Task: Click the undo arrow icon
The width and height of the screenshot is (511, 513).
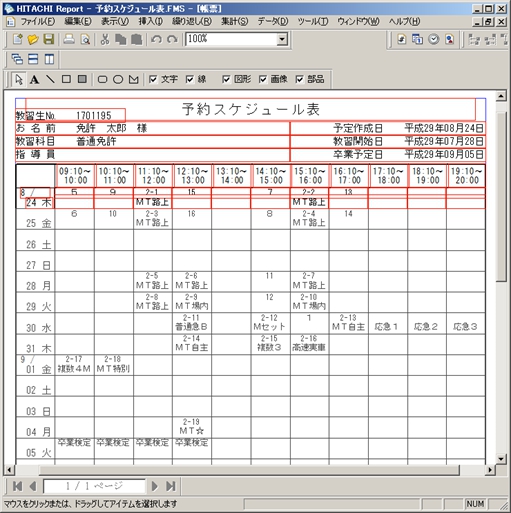Action: (x=156, y=39)
